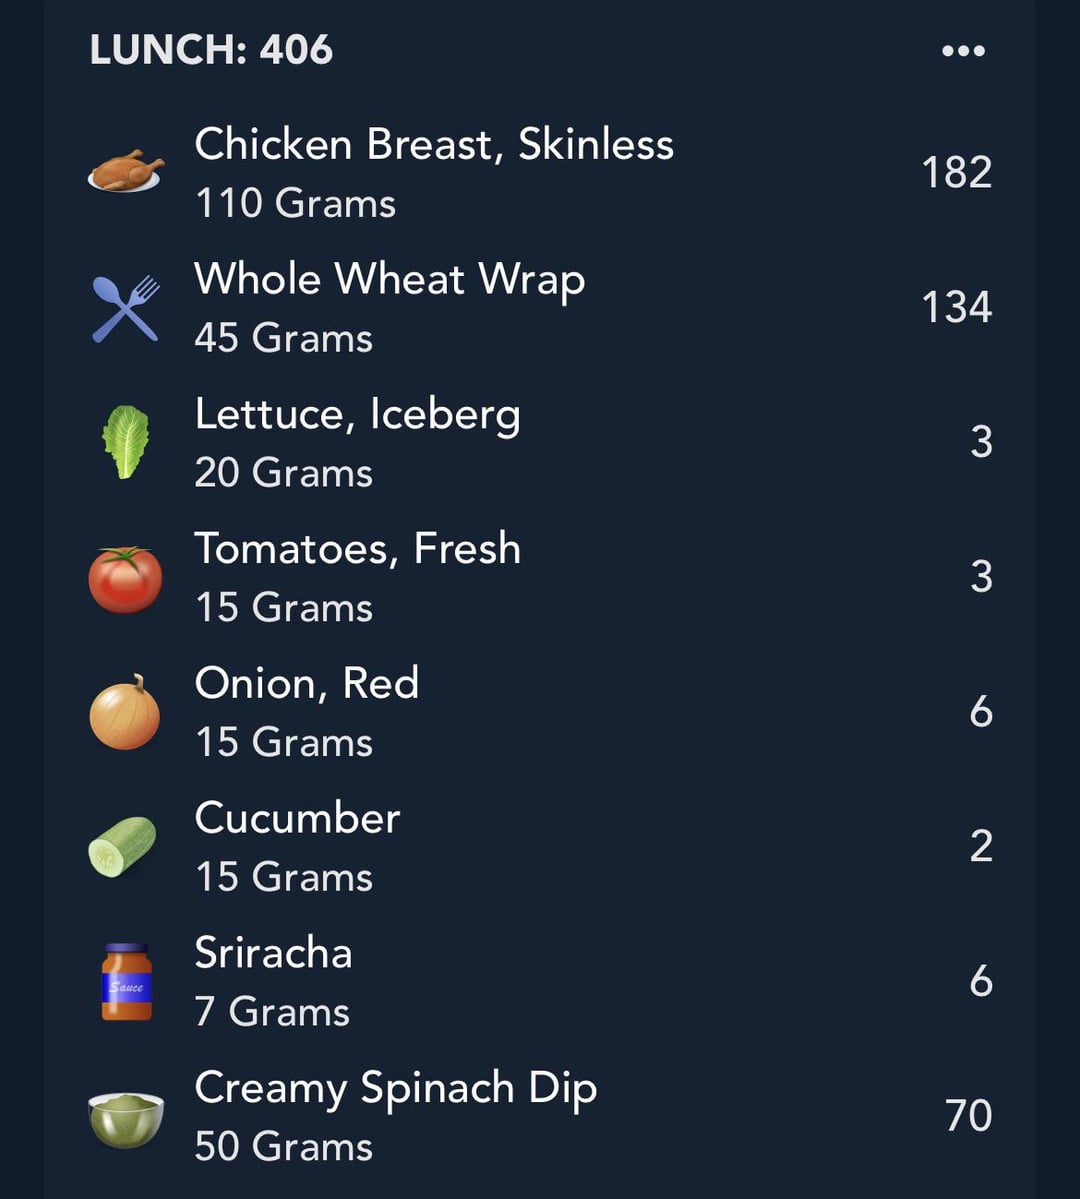Open the Whole Wheat Wrap entry
1080x1199 pixels.
coord(540,307)
